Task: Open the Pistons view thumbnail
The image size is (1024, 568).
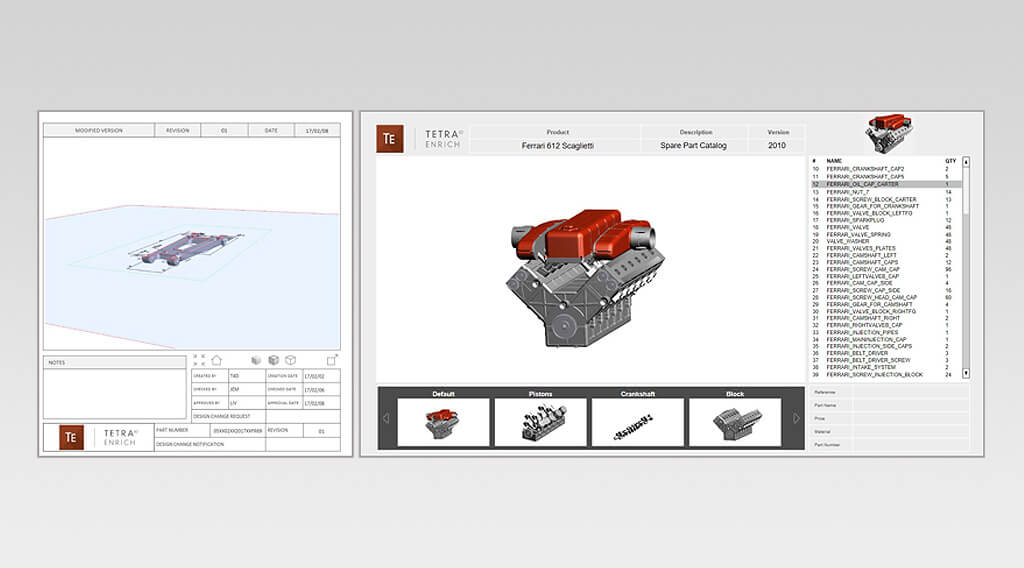Action: 540,422
